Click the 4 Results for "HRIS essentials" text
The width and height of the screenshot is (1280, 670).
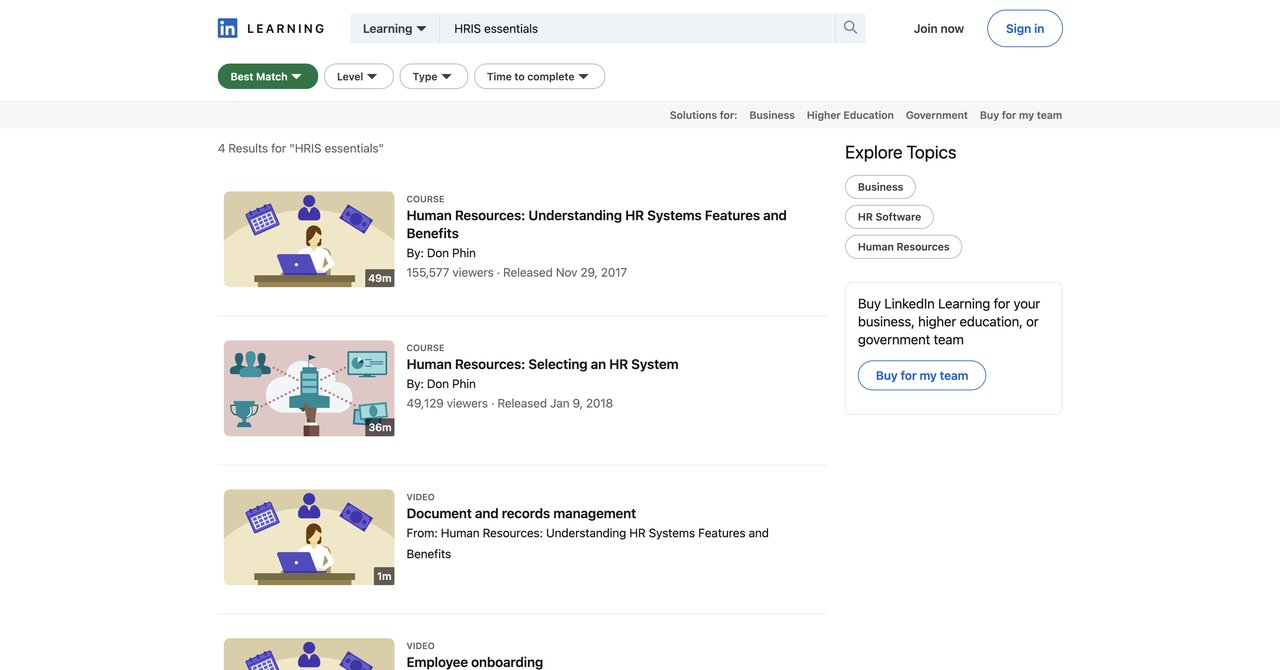tap(301, 148)
